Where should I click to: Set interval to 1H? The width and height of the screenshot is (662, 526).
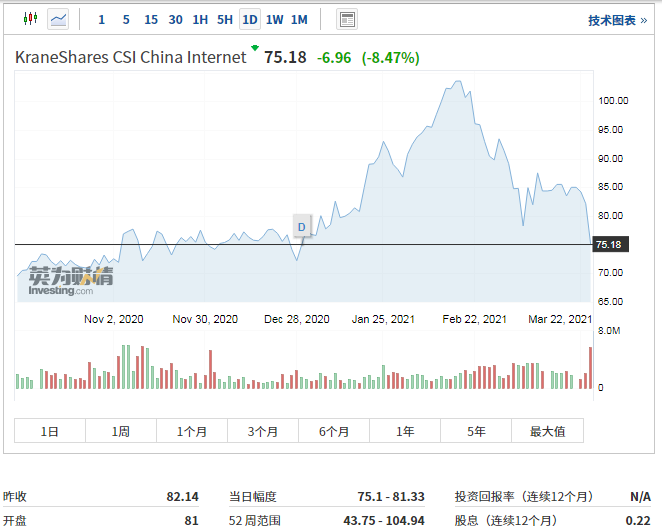200,19
